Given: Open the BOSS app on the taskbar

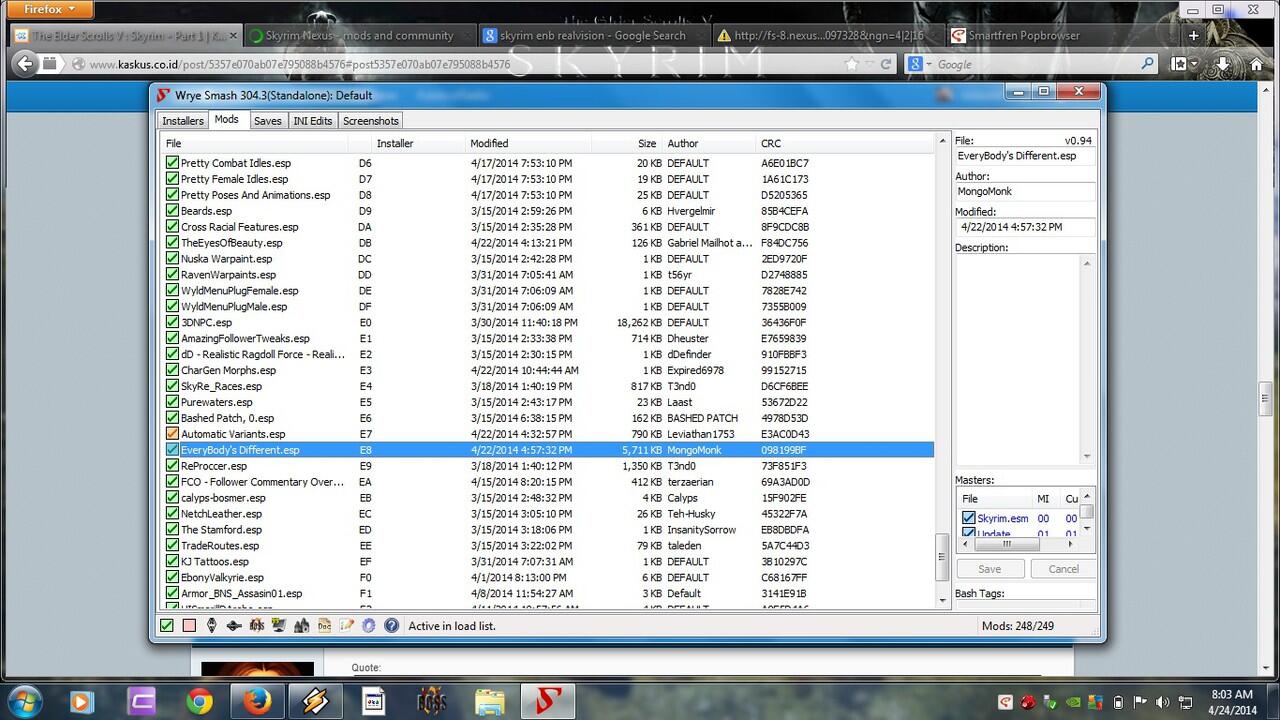Looking at the screenshot, I should (432, 701).
